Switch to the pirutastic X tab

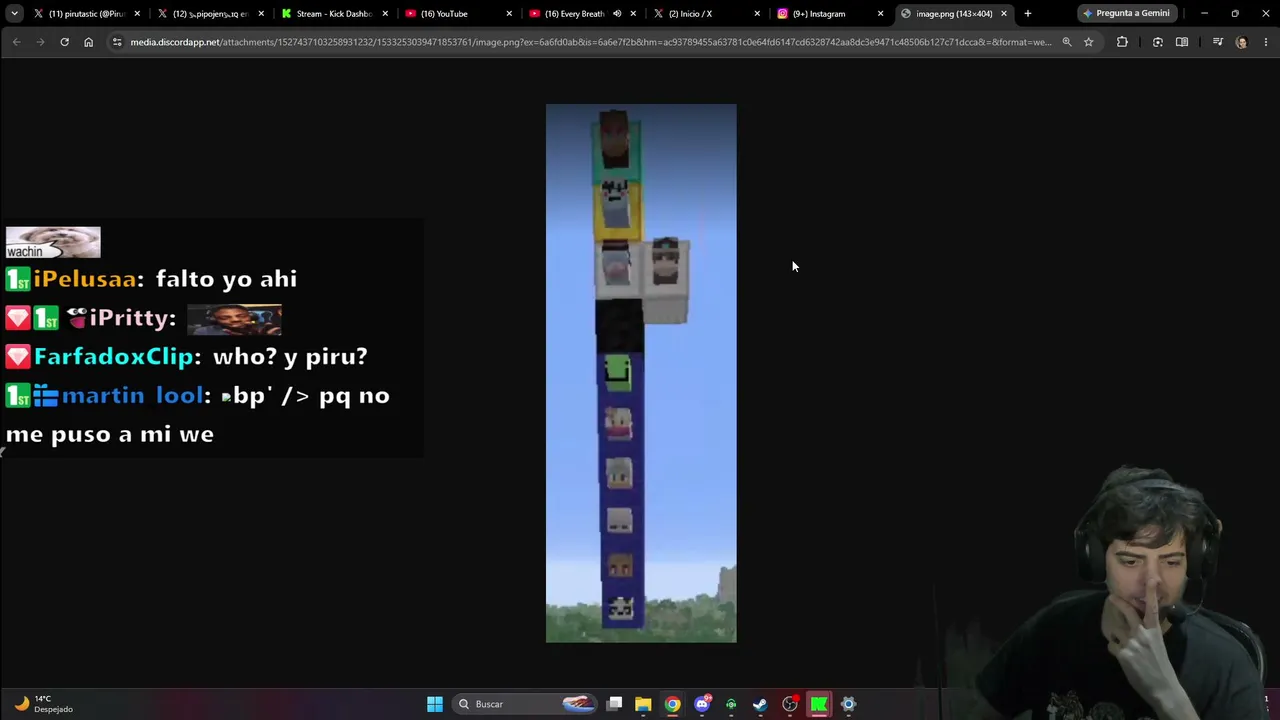tap(88, 14)
